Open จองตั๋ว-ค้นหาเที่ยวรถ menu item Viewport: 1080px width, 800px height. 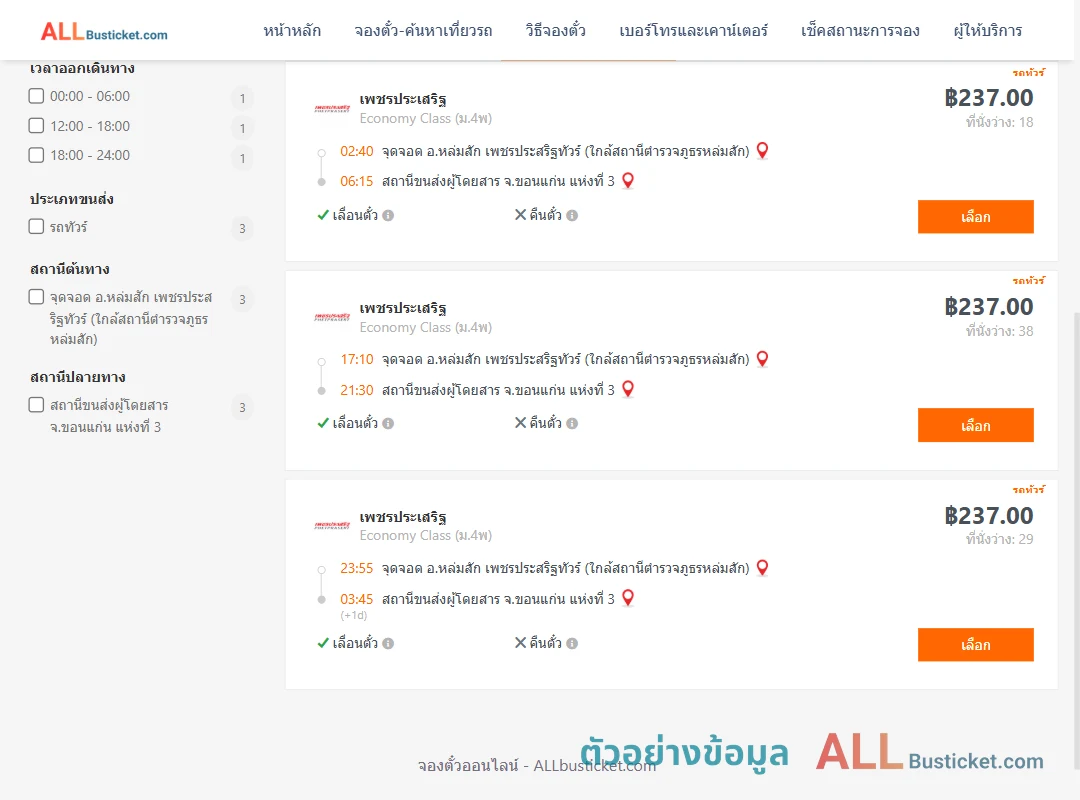tap(424, 31)
